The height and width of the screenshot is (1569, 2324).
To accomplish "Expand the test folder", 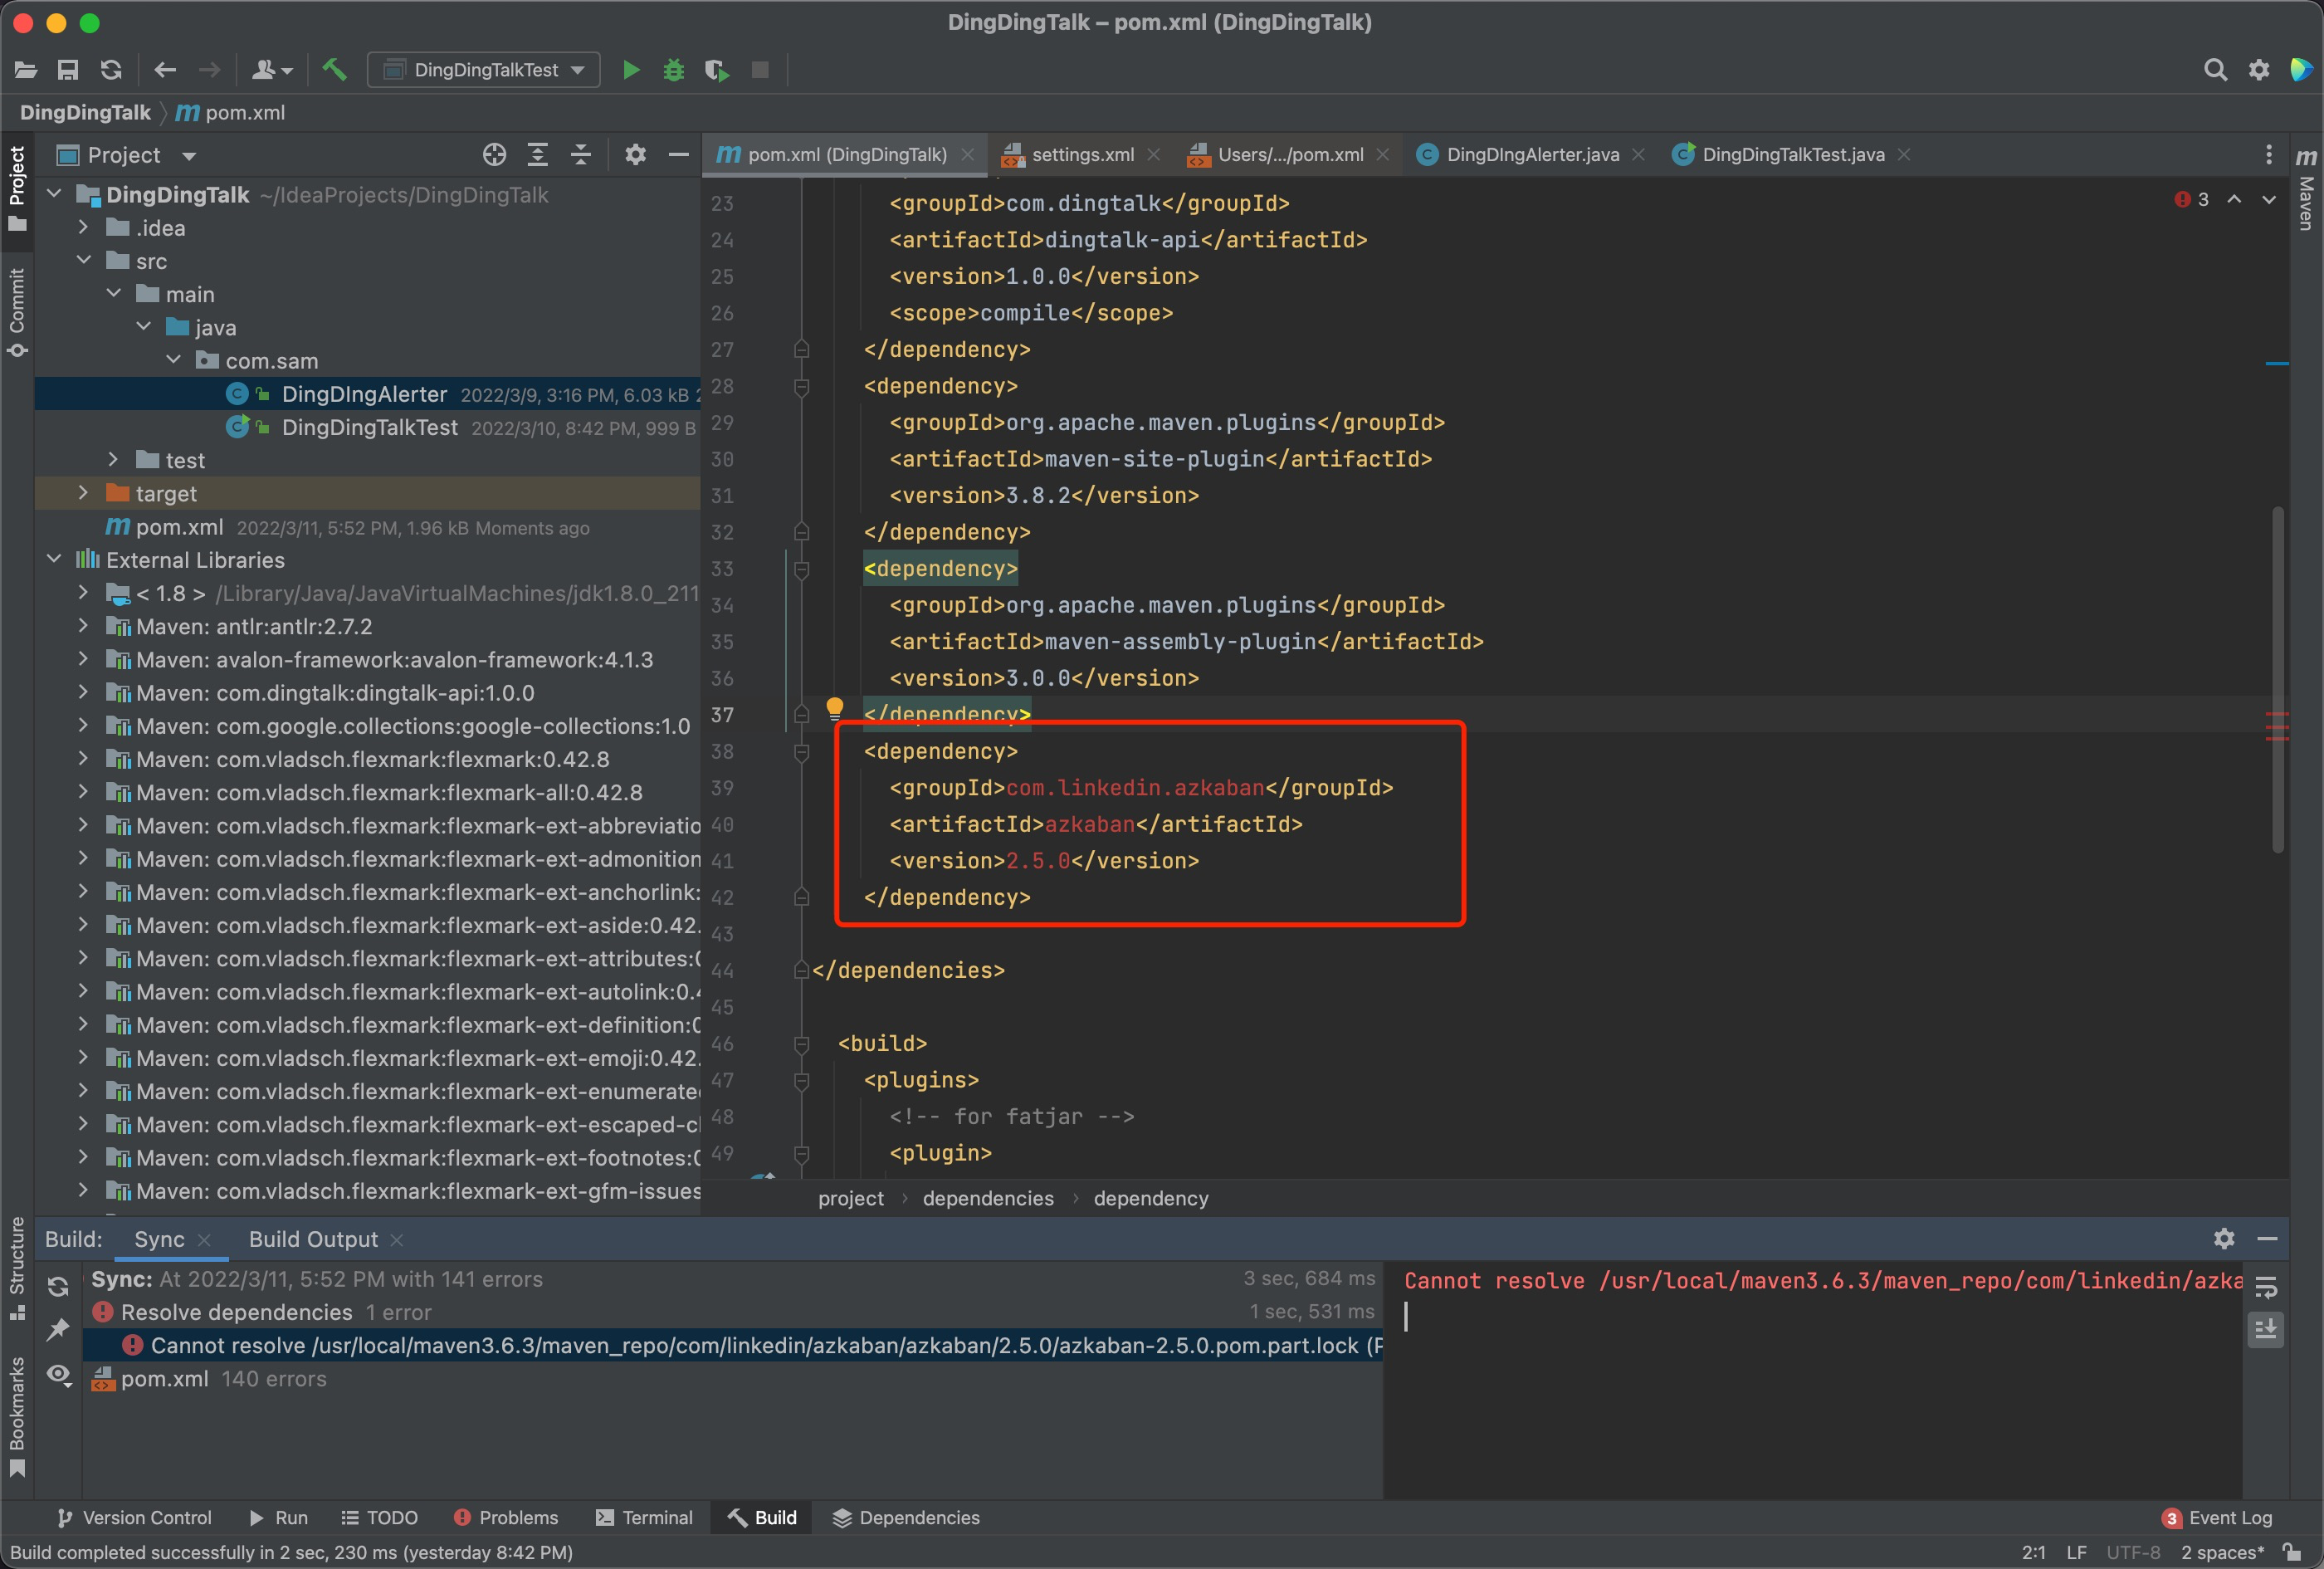I will tap(113, 460).
